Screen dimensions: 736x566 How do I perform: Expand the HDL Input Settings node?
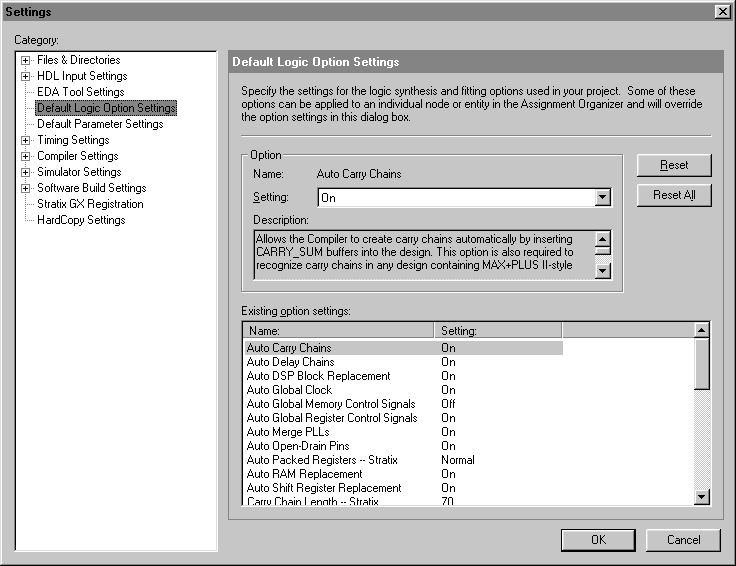[x=25, y=76]
